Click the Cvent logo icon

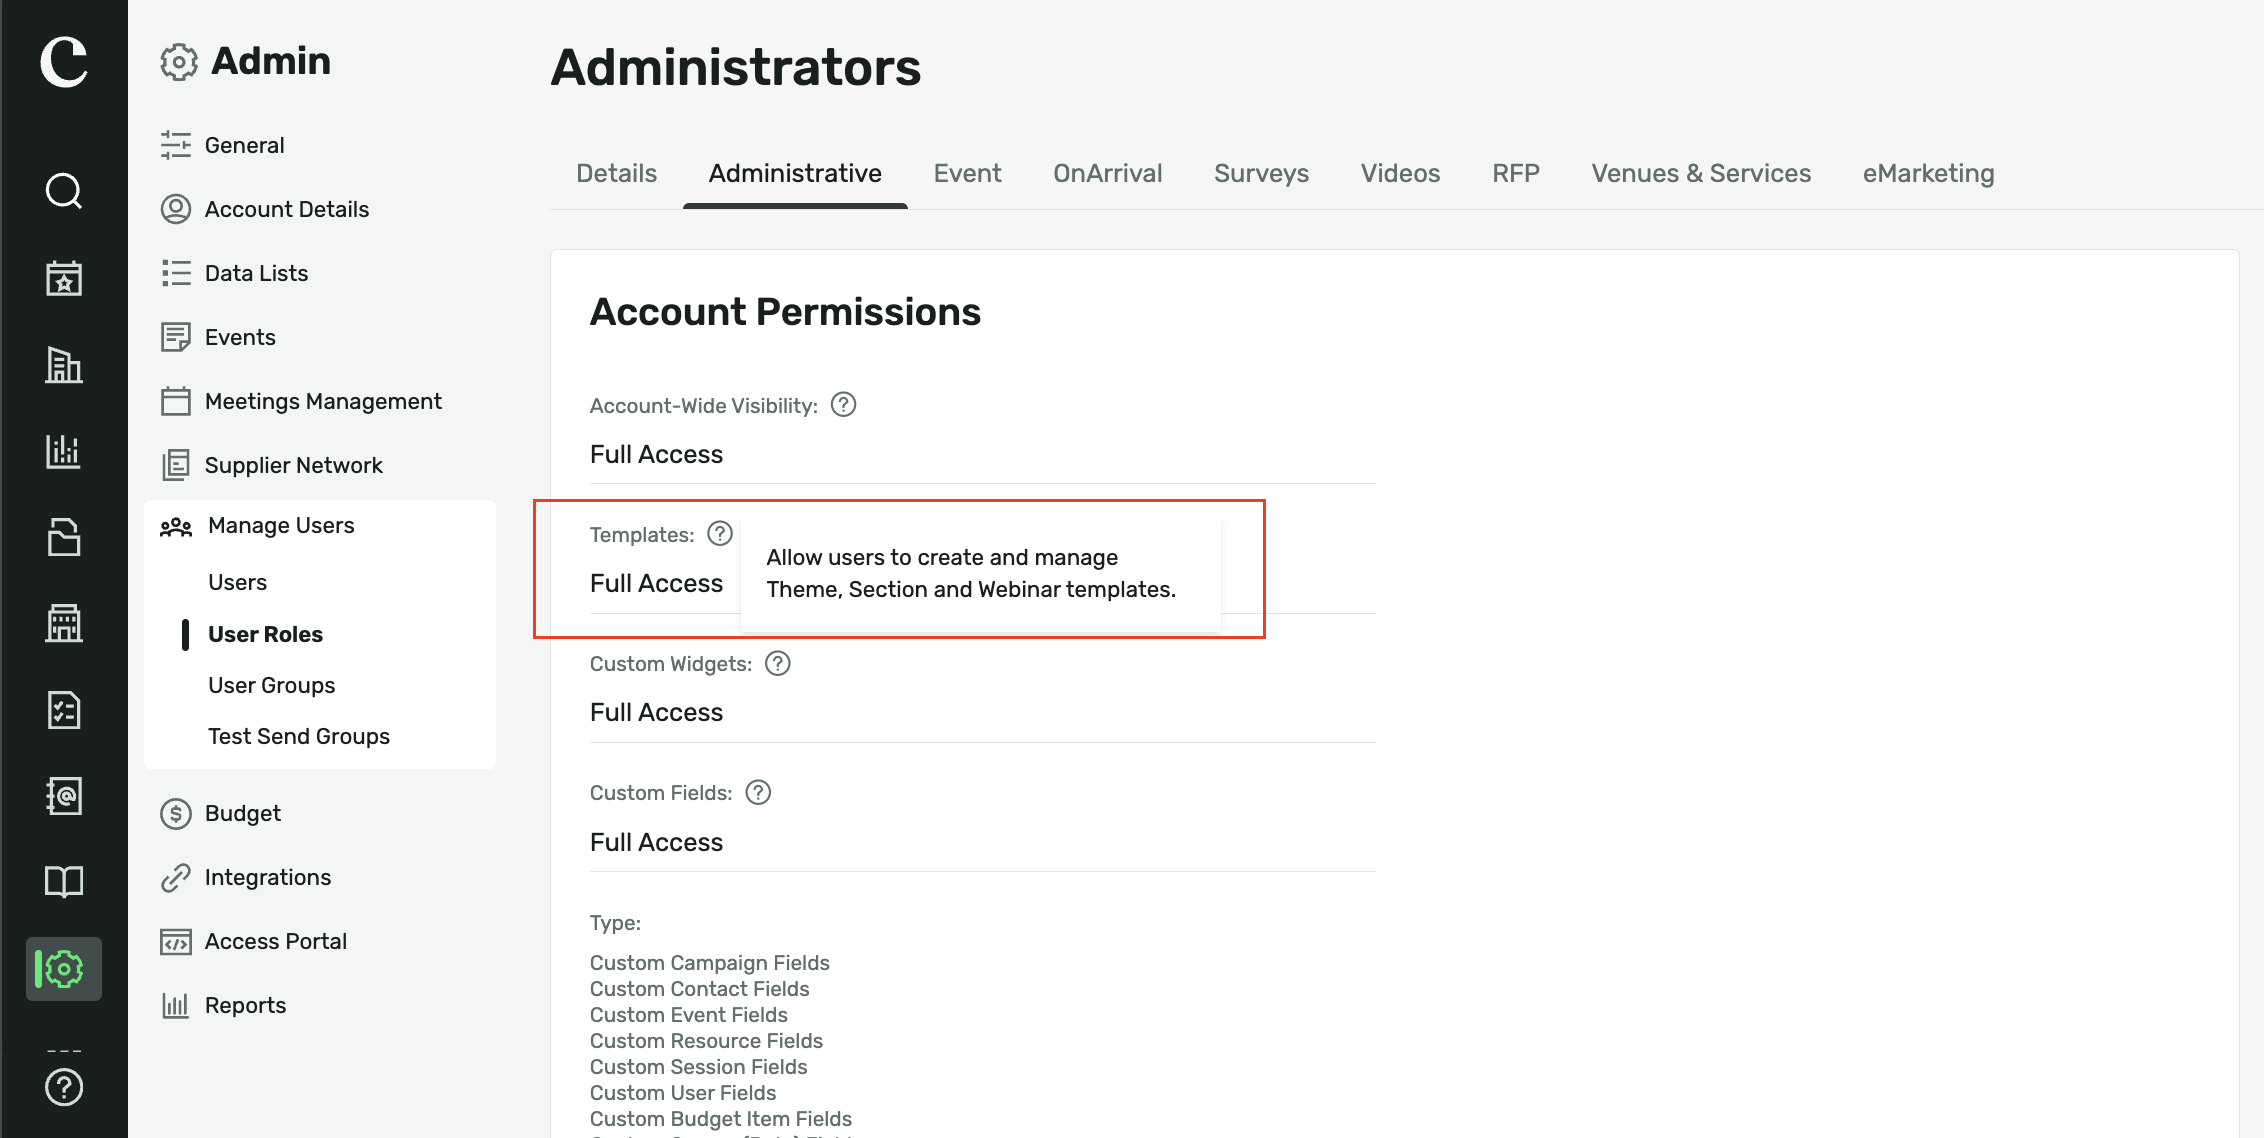click(64, 62)
